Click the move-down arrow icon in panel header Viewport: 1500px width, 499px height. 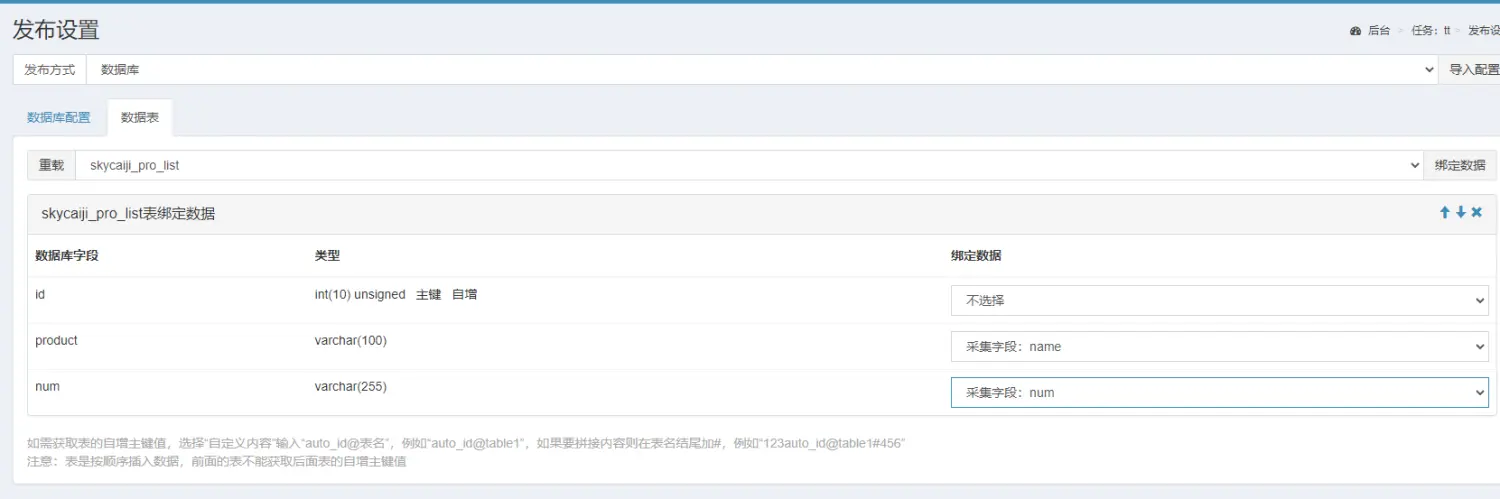(1460, 213)
